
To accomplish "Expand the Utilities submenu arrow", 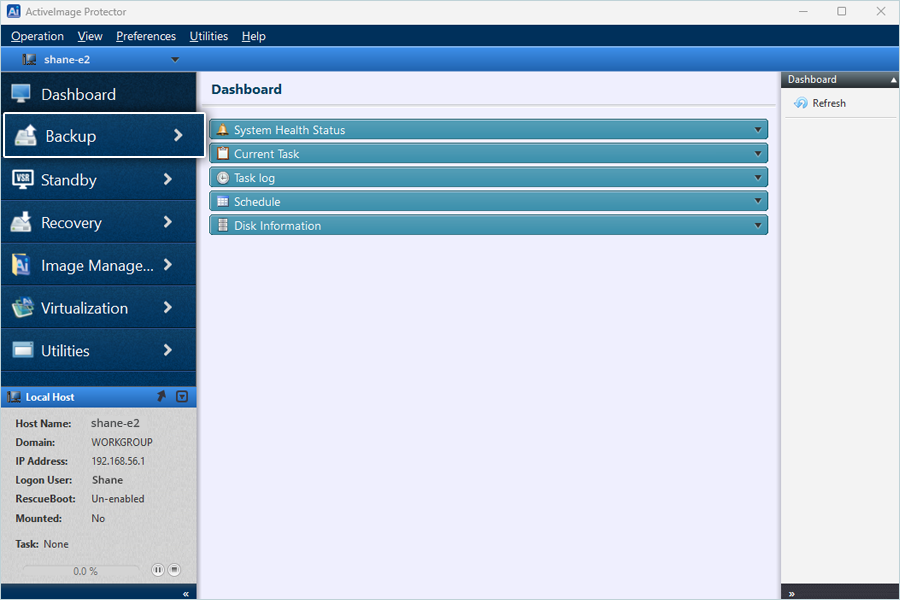I will pos(168,350).
